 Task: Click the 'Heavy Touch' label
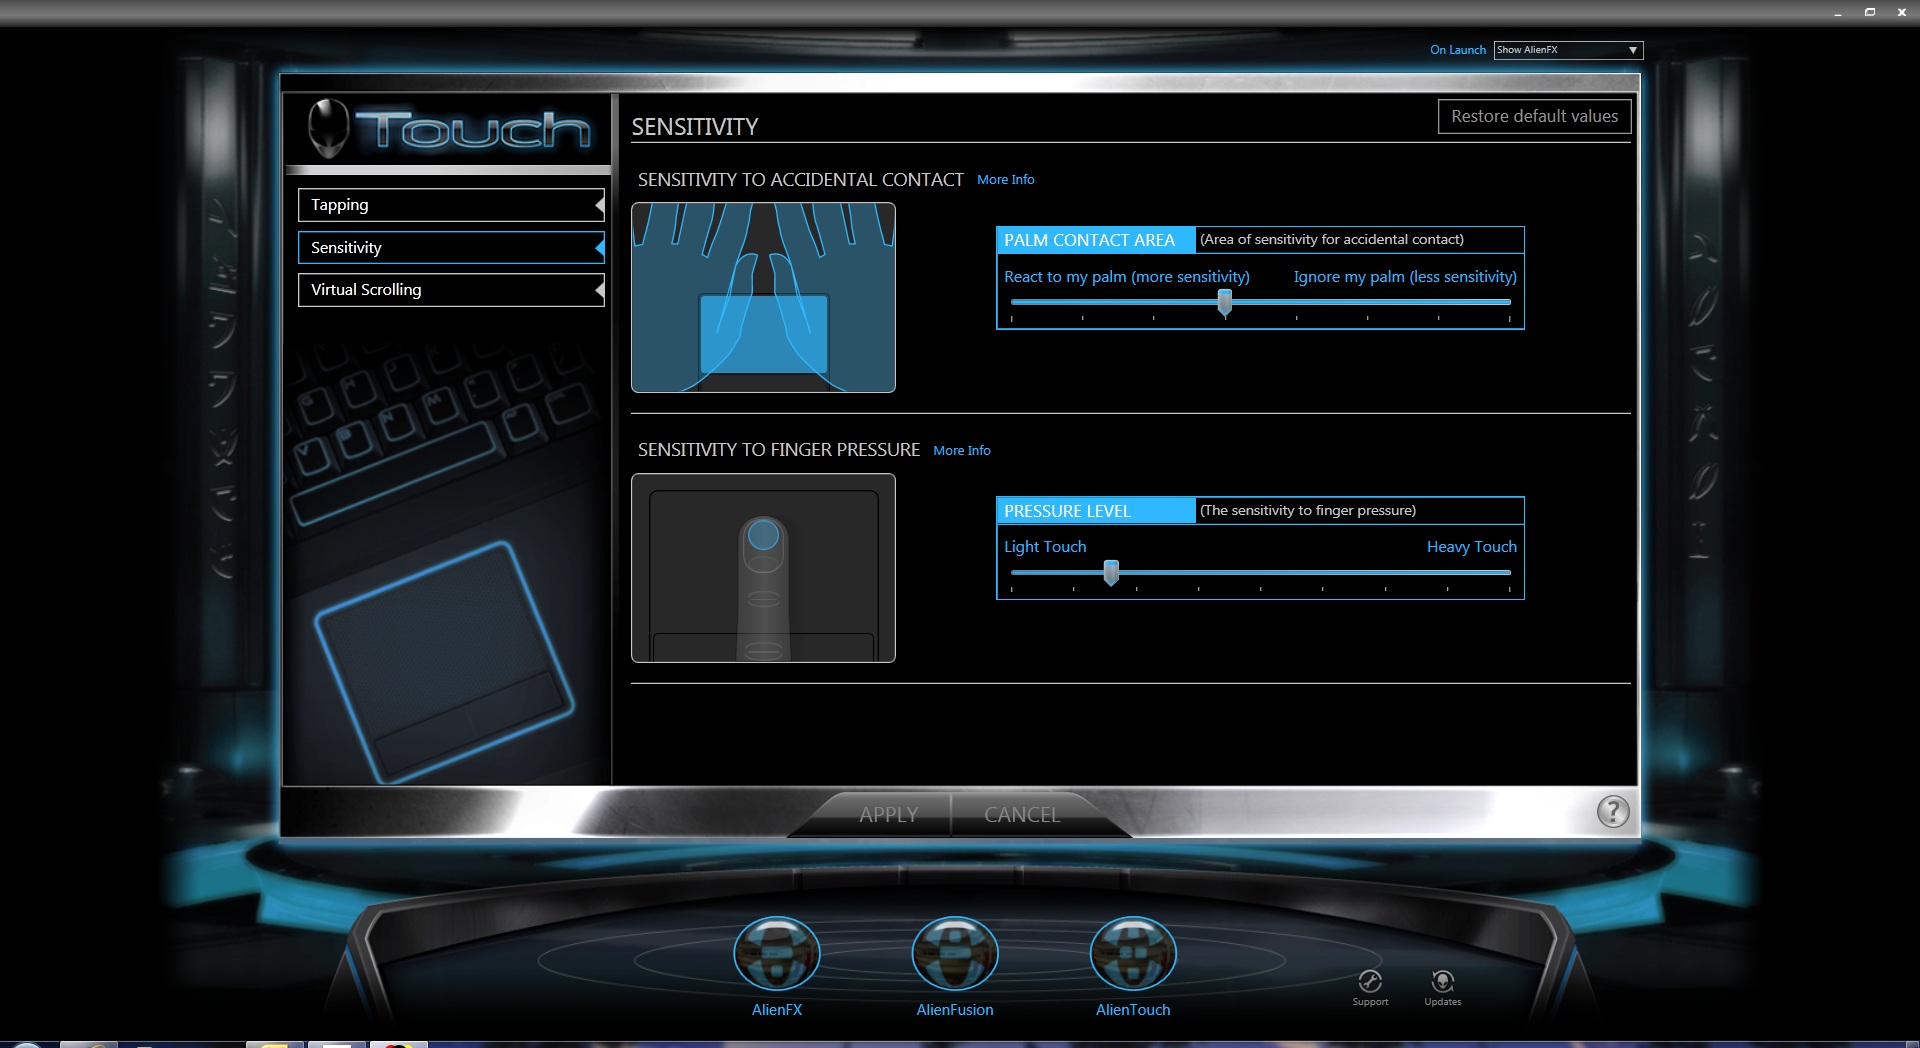click(x=1471, y=547)
